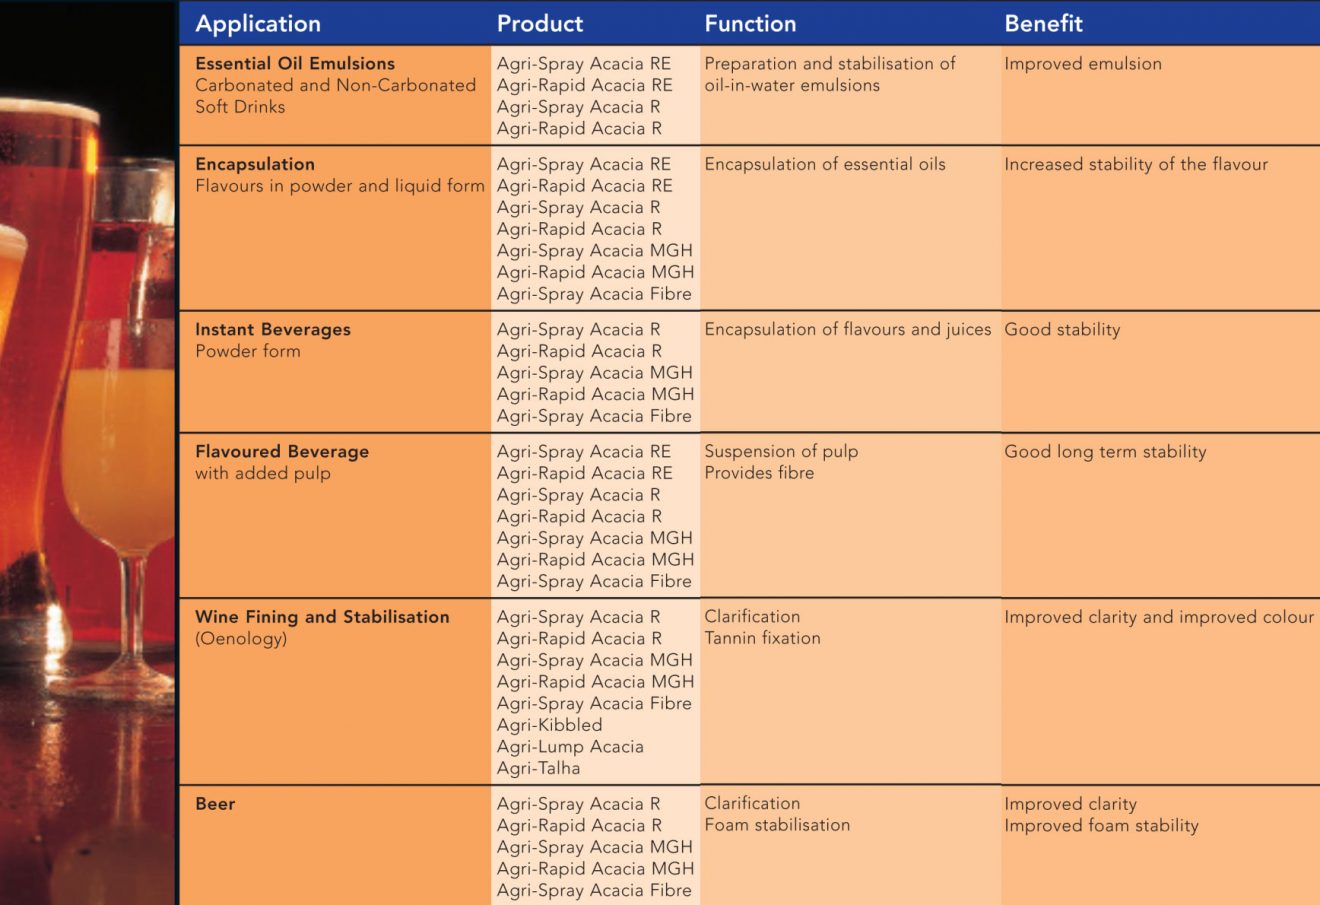
Task: Click the Agri-Kibbled product entry
Action: (x=549, y=725)
